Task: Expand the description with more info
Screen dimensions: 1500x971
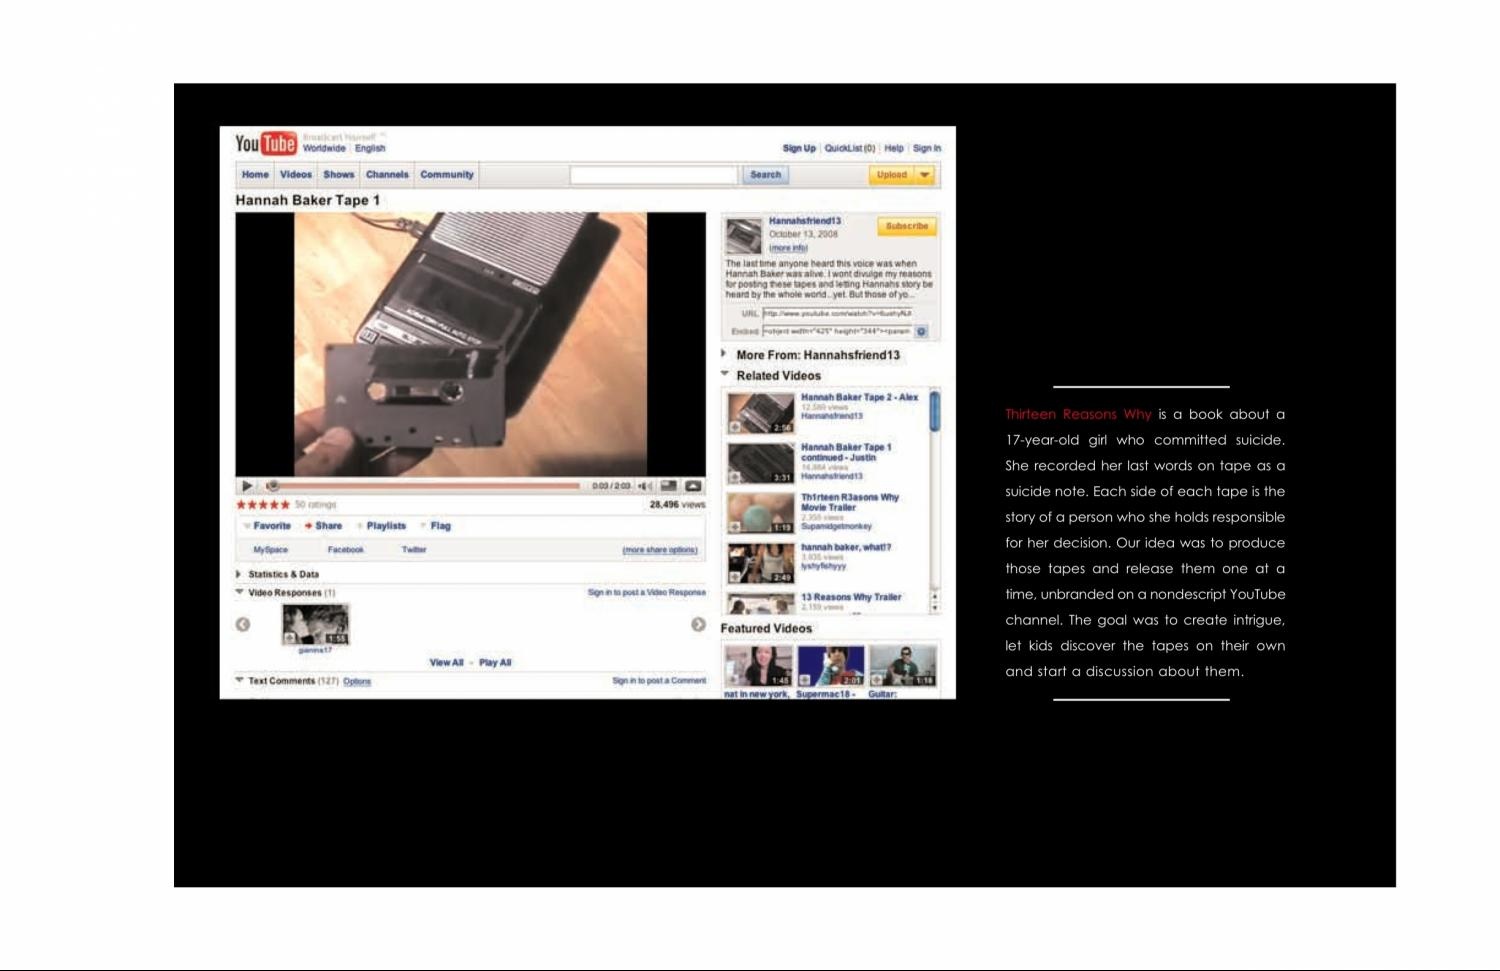Action: click(x=788, y=248)
